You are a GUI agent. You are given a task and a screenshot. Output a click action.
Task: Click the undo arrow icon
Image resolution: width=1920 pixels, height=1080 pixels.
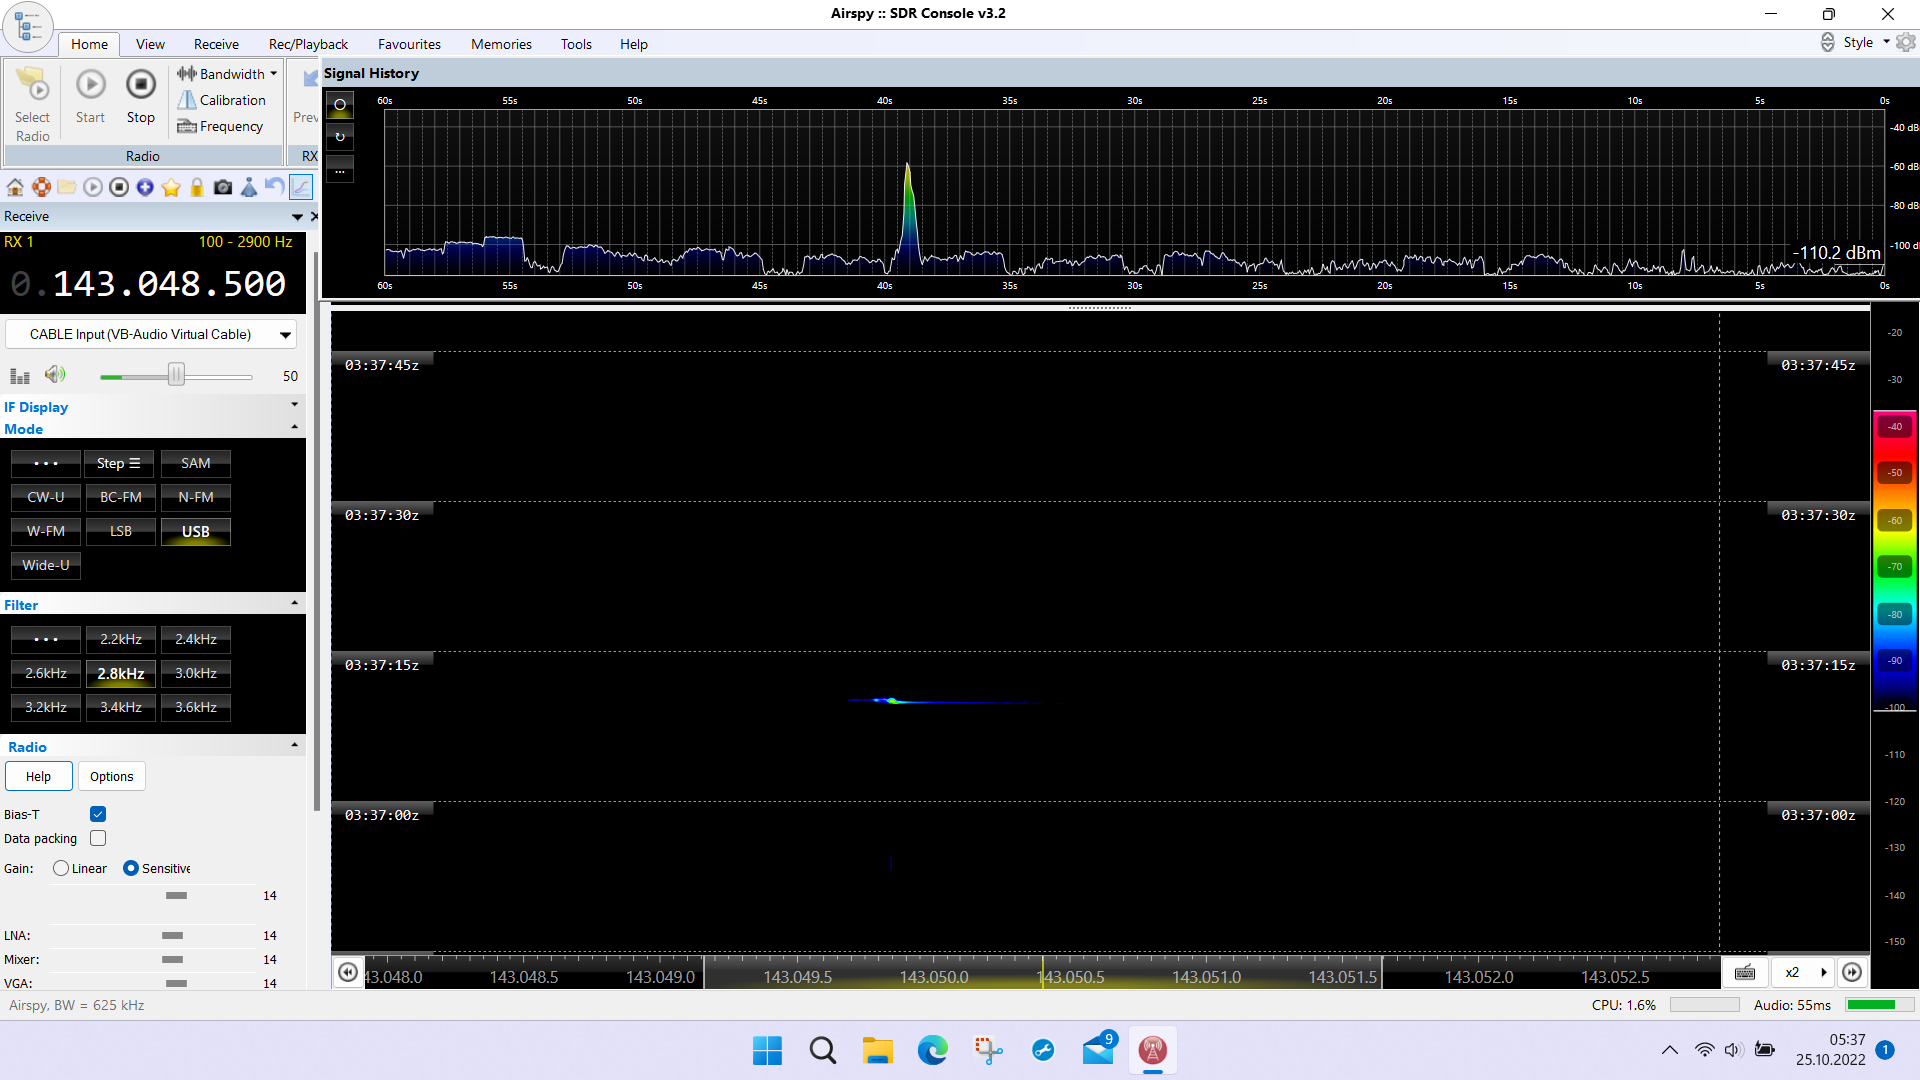tap(274, 187)
